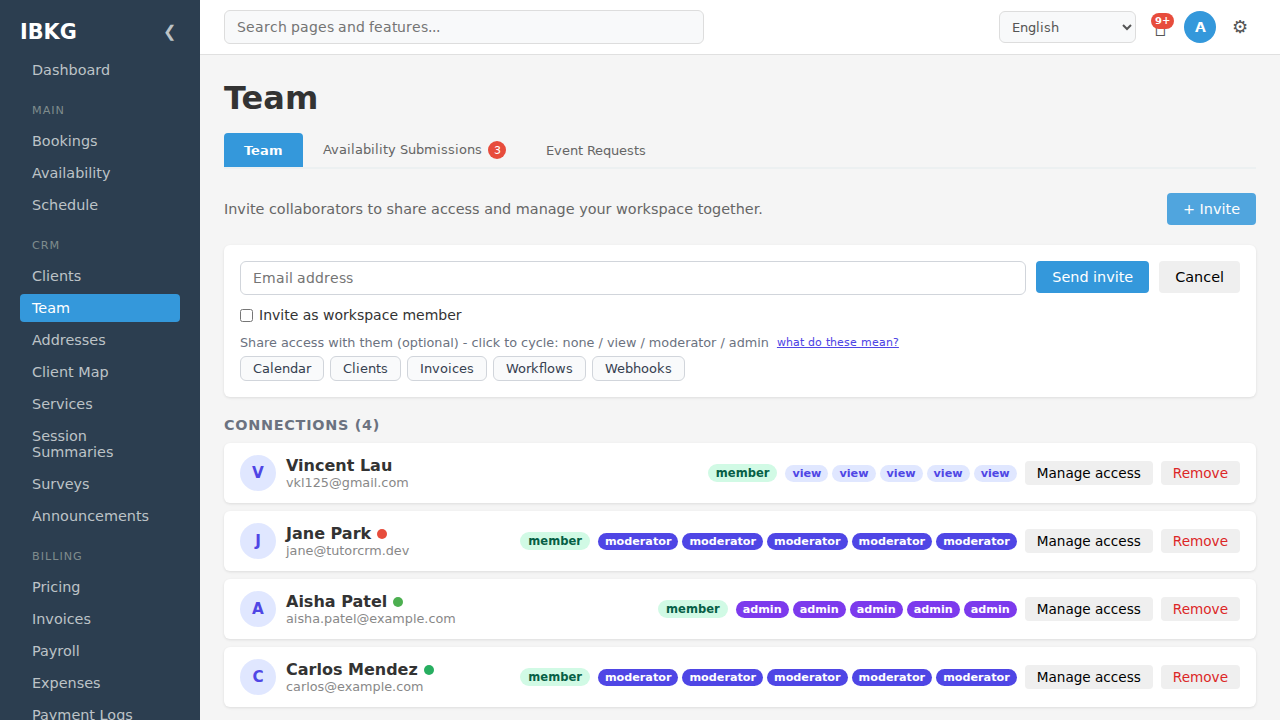Click the Send invite button
This screenshot has width=1280, height=720.
point(1092,277)
